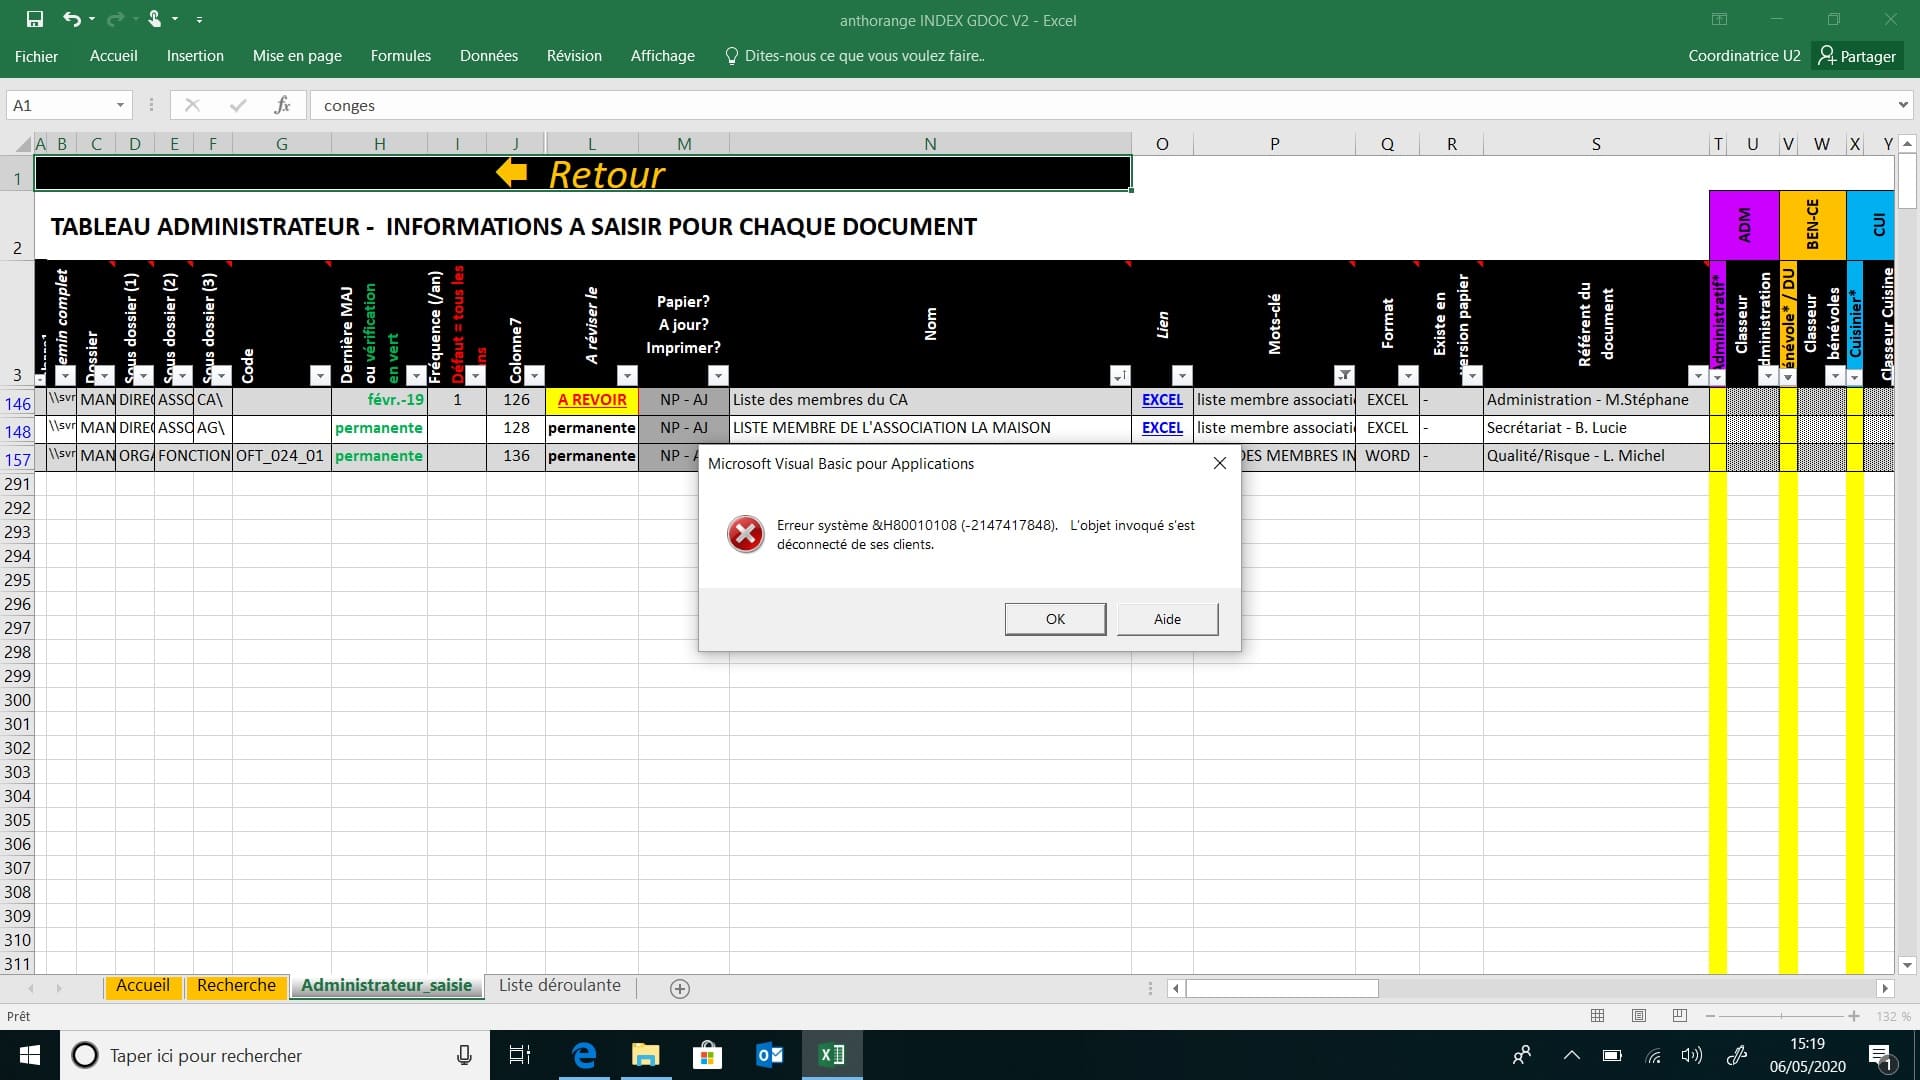Switch to Page Break Preview icon
The height and width of the screenshot is (1080, 1920).
click(x=1679, y=1016)
